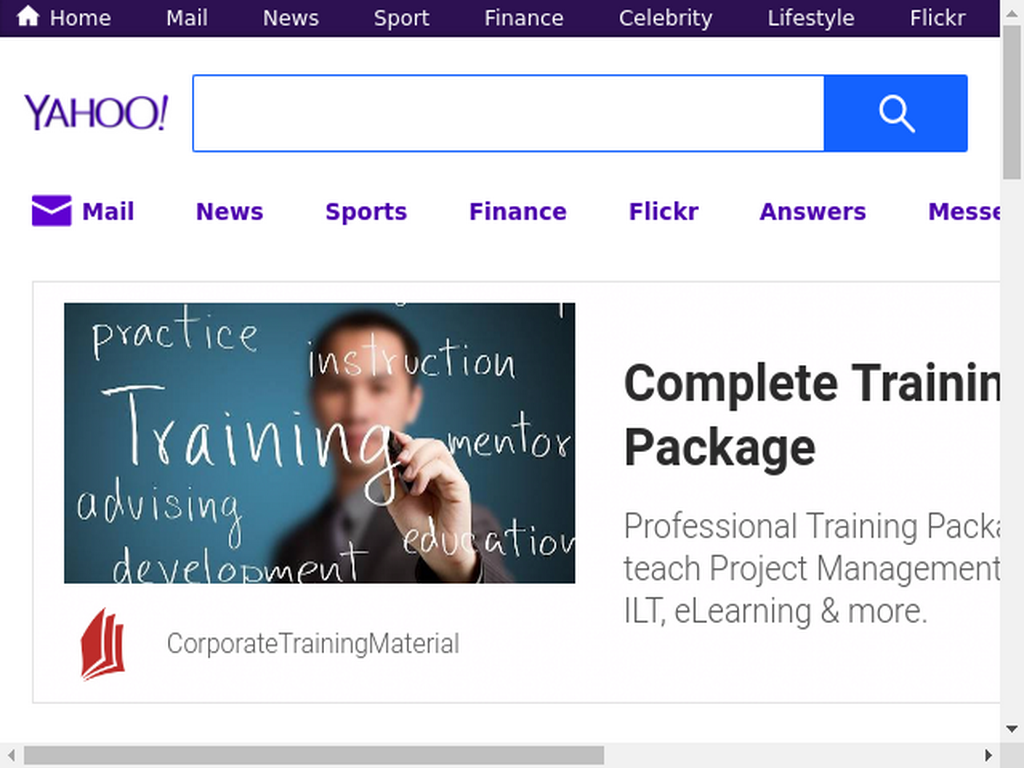Click the Answers link below the search box
Viewport: 1024px width, 768px height.
(x=812, y=212)
